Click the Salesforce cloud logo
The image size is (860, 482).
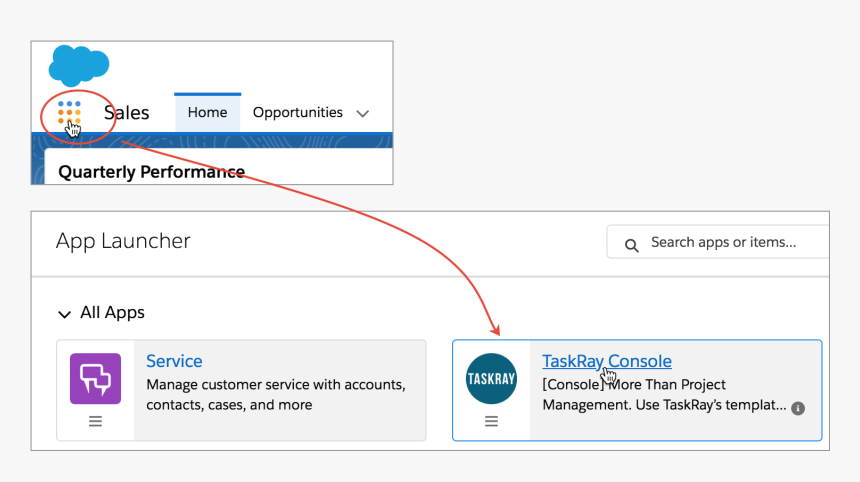tap(79, 66)
